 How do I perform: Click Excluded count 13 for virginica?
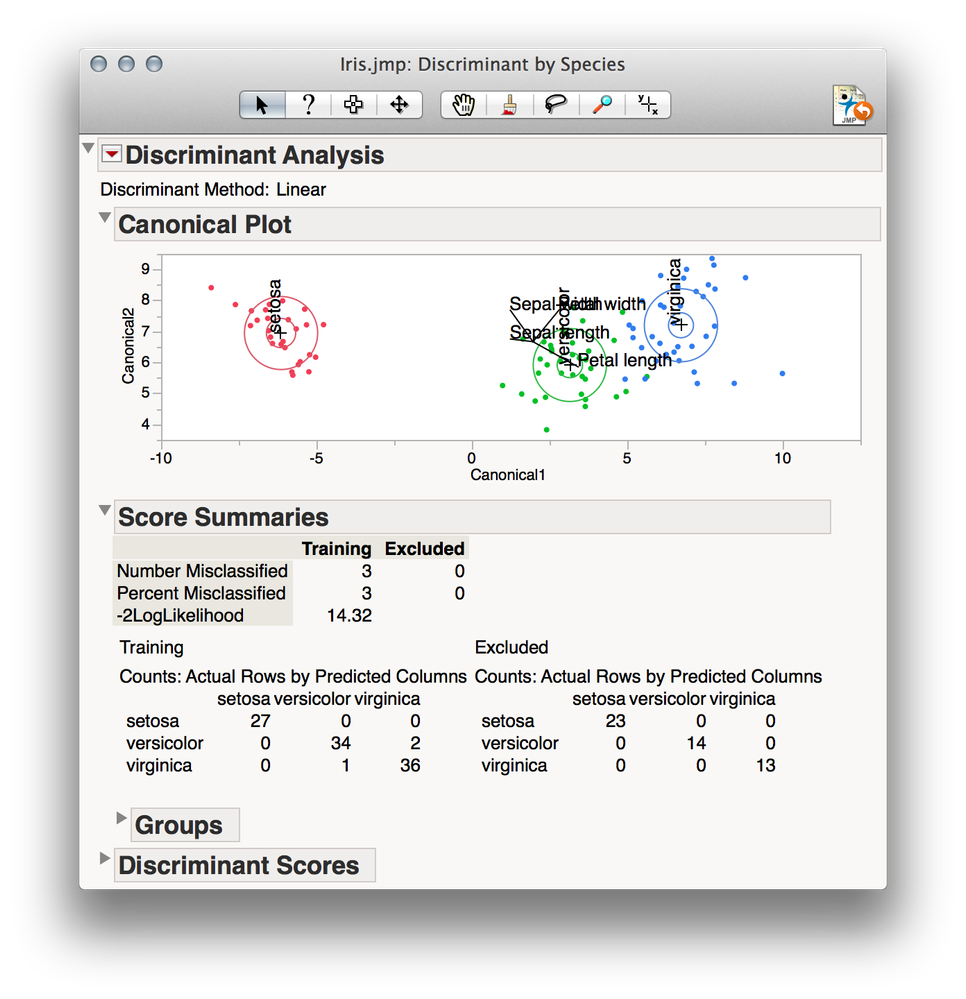coord(765,765)
